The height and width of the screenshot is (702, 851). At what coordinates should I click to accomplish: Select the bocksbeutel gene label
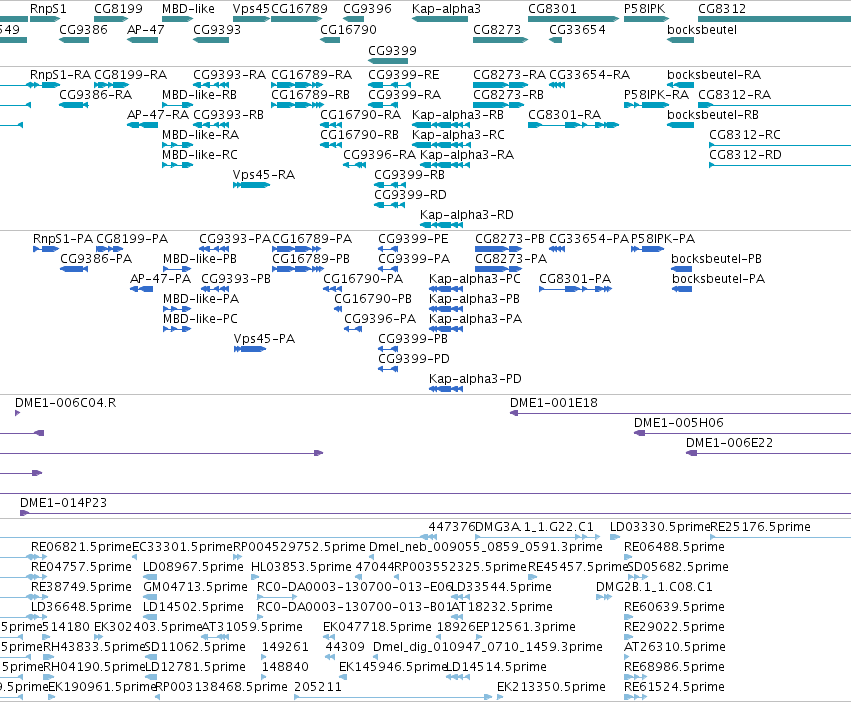[702, 29]
